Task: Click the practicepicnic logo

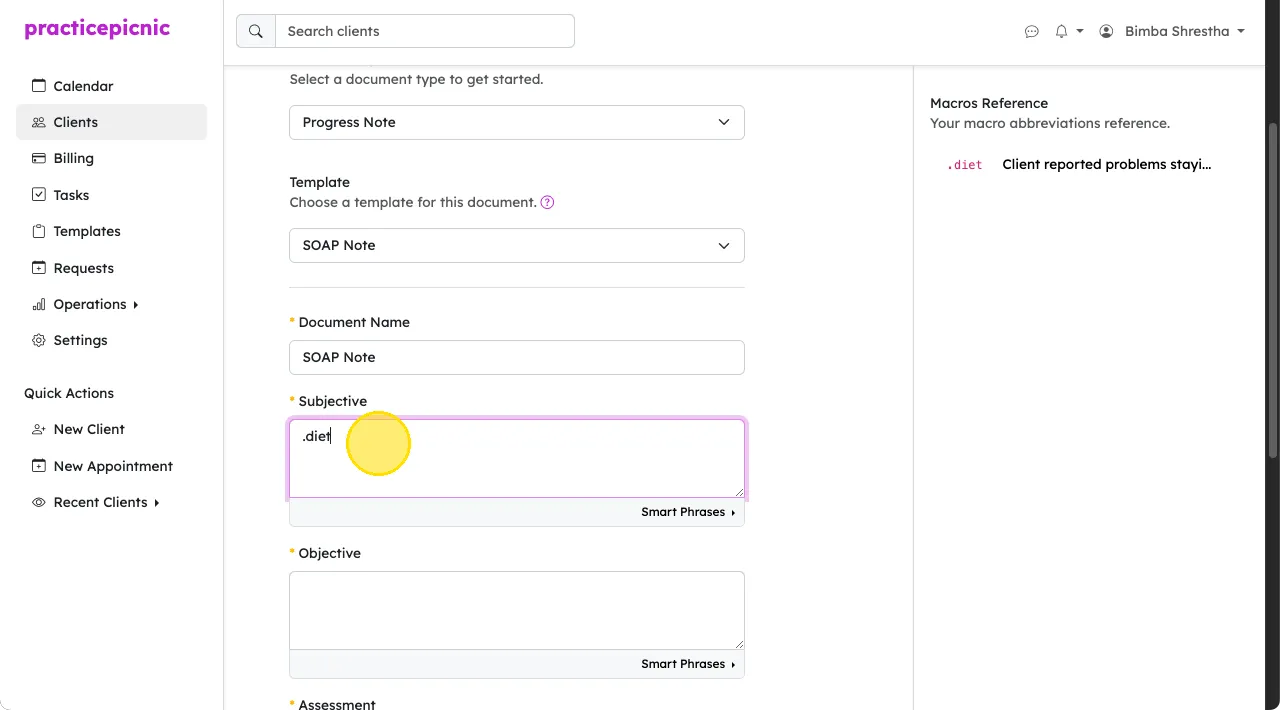Action: click(x=97, y=29)
